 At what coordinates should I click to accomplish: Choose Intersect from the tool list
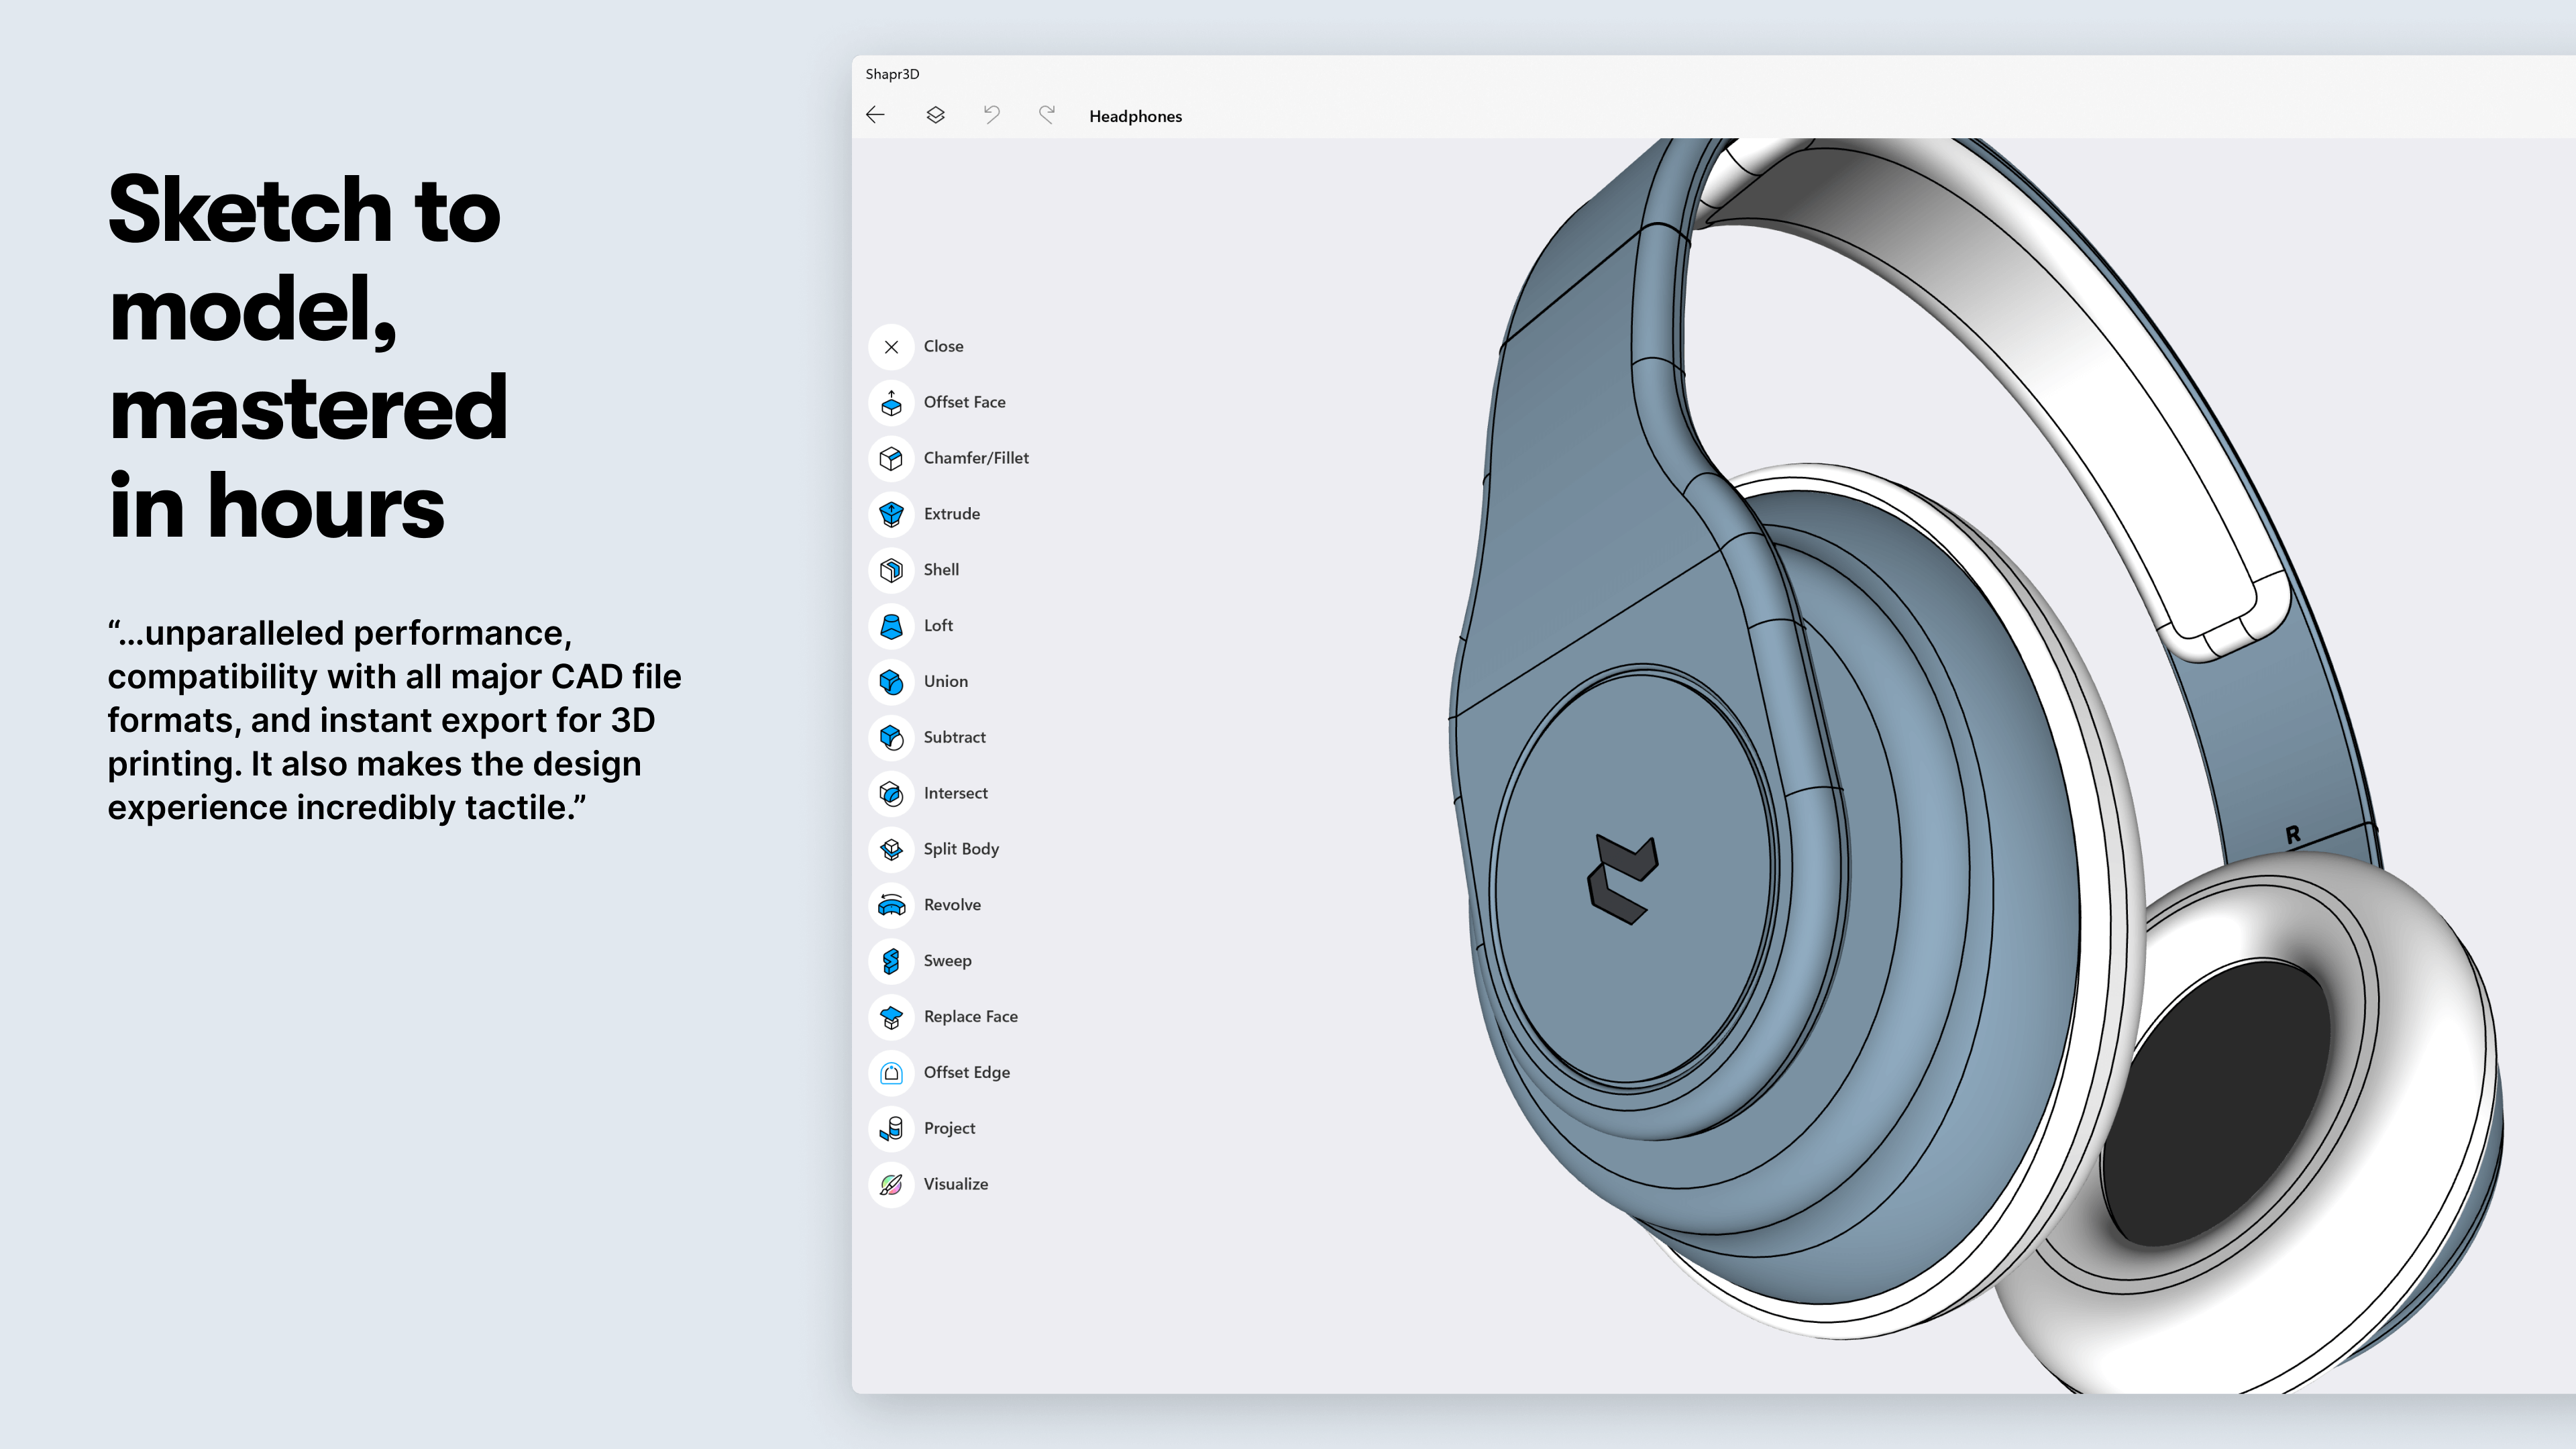(x=955, y=793)
